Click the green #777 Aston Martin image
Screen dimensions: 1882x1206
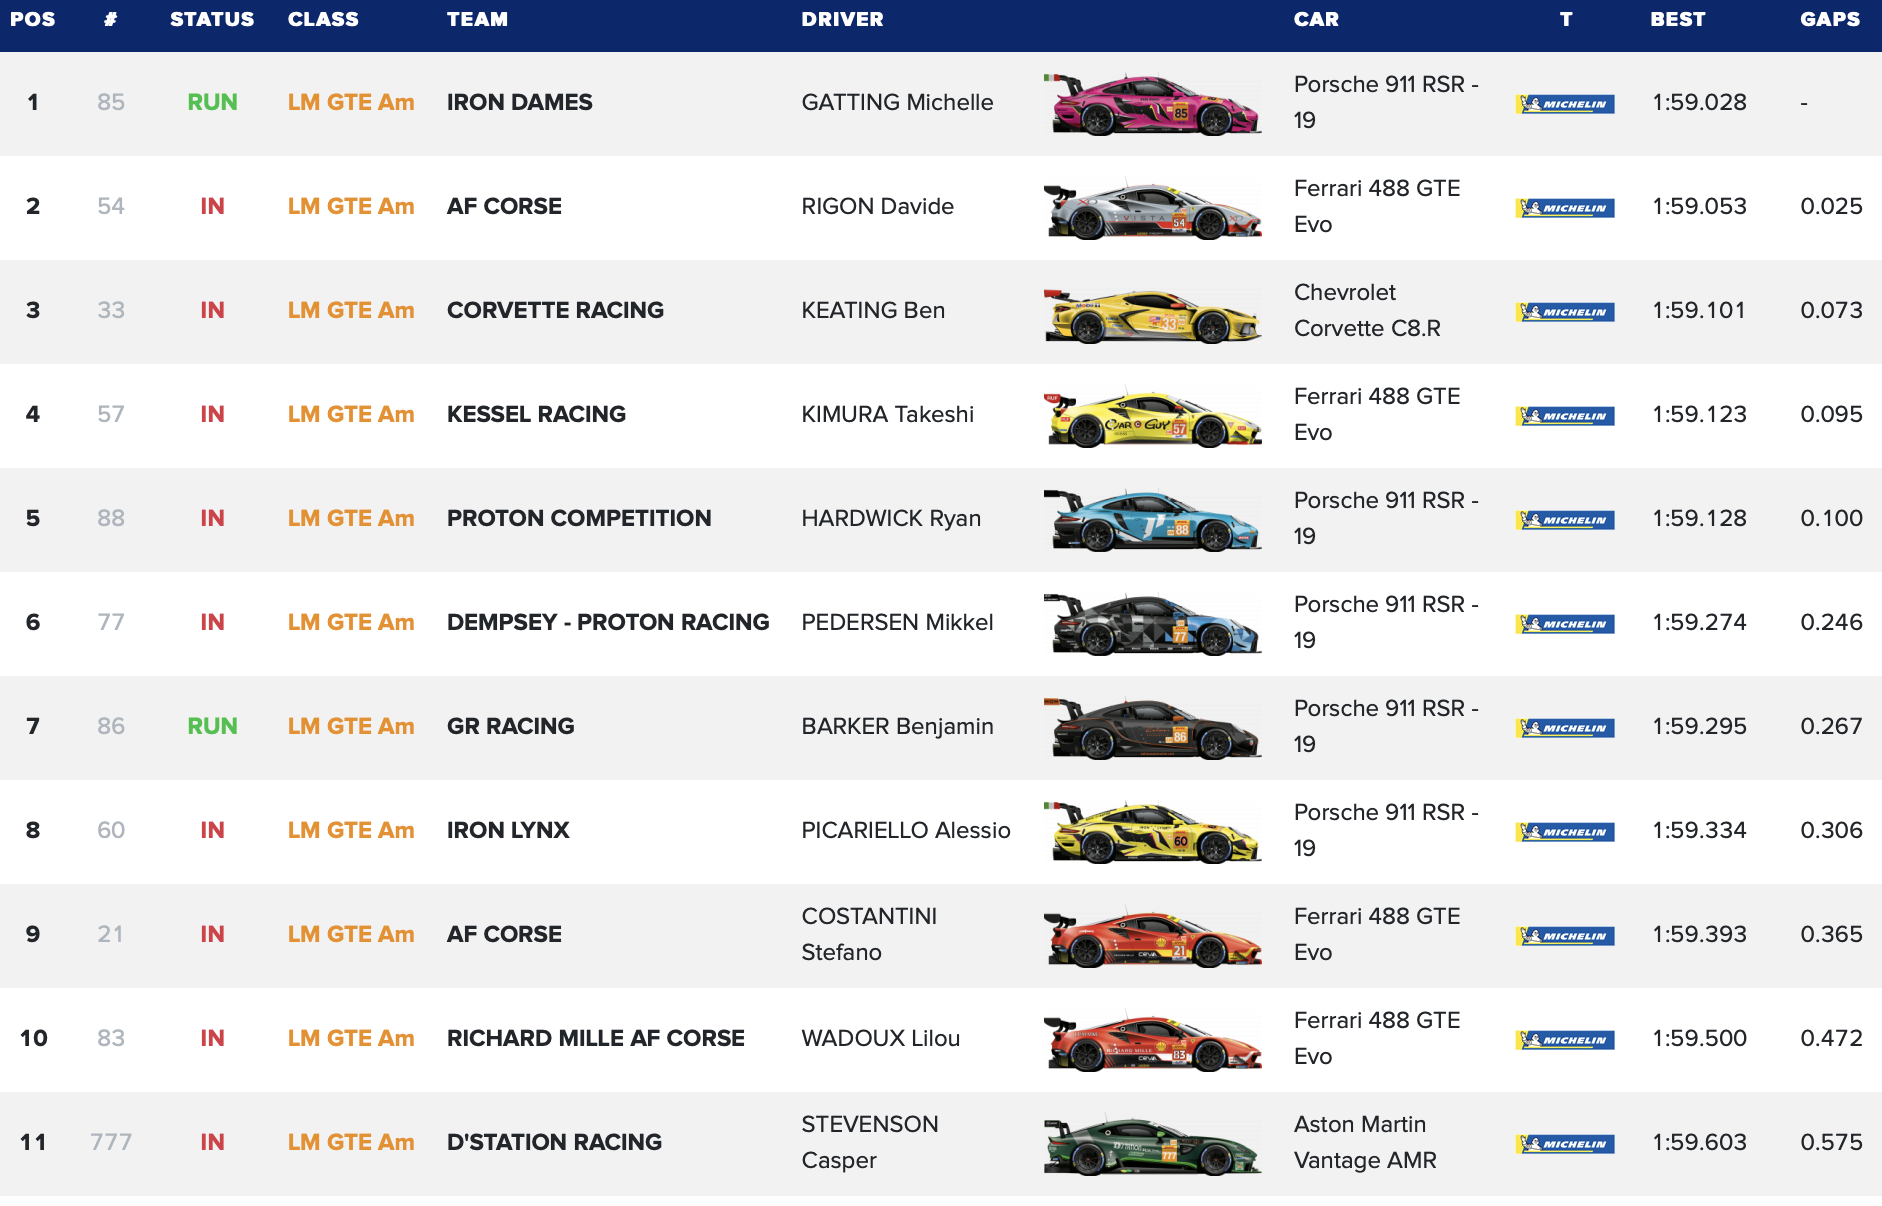[x=1153, y=1145]
